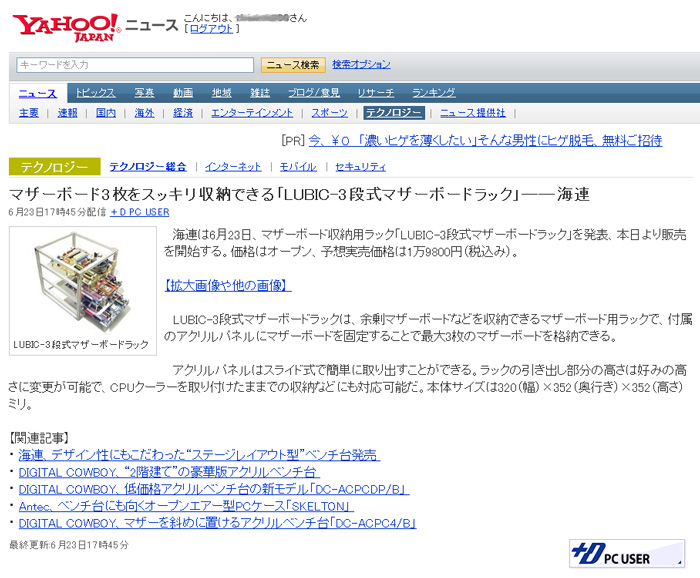Screen dimensions: 700x578
Task: Open the ニュース提供社 link
Action: (473, 113)
